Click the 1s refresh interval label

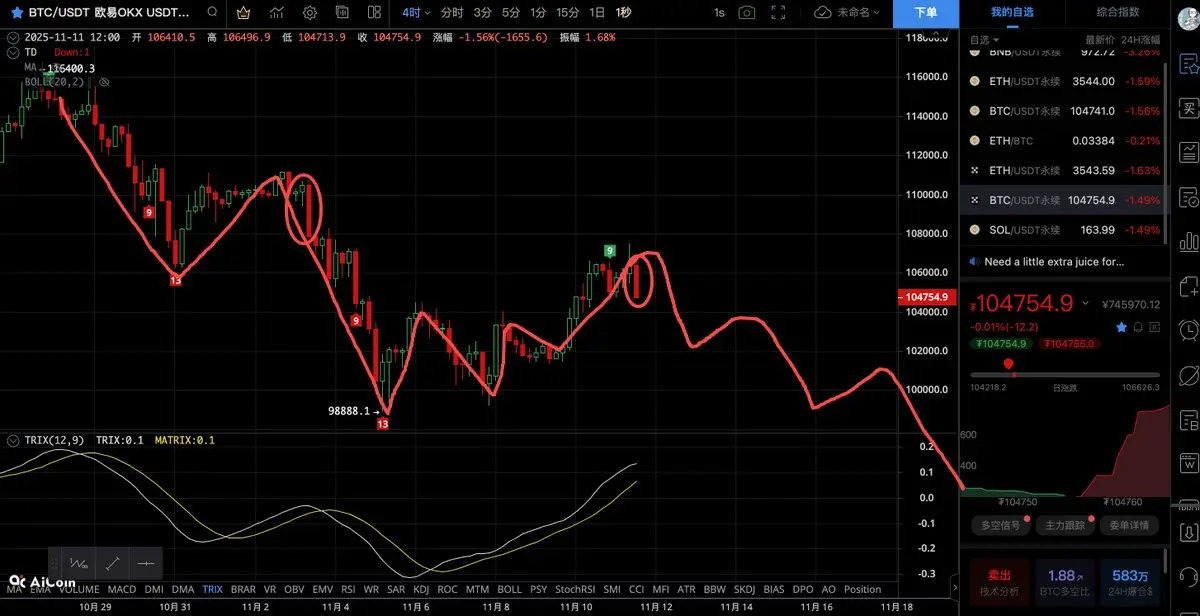pyautogui.click(x=719, y=13)
